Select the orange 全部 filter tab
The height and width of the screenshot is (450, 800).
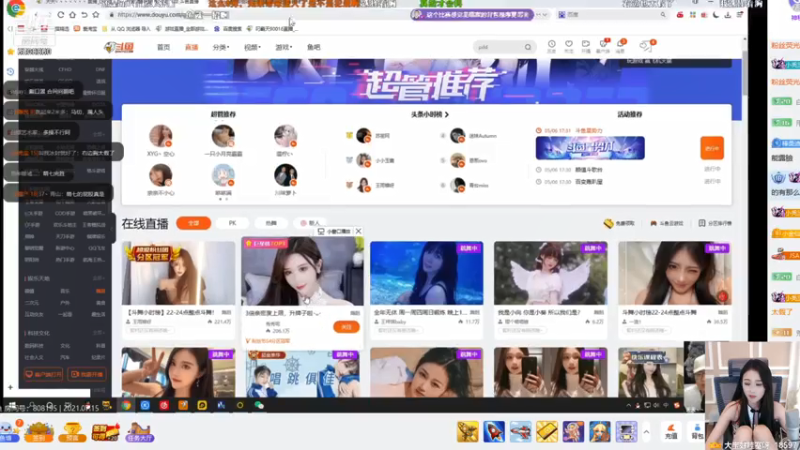click(x=193, y=223)
